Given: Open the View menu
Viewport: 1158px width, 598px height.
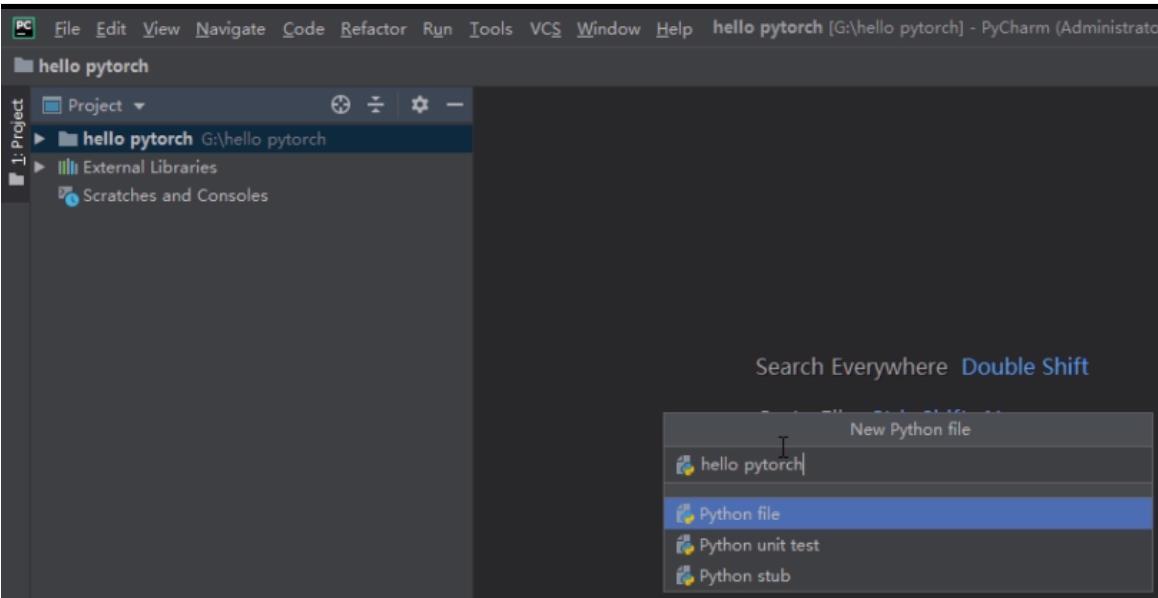Looking at the screenshot, I should 161,30.
